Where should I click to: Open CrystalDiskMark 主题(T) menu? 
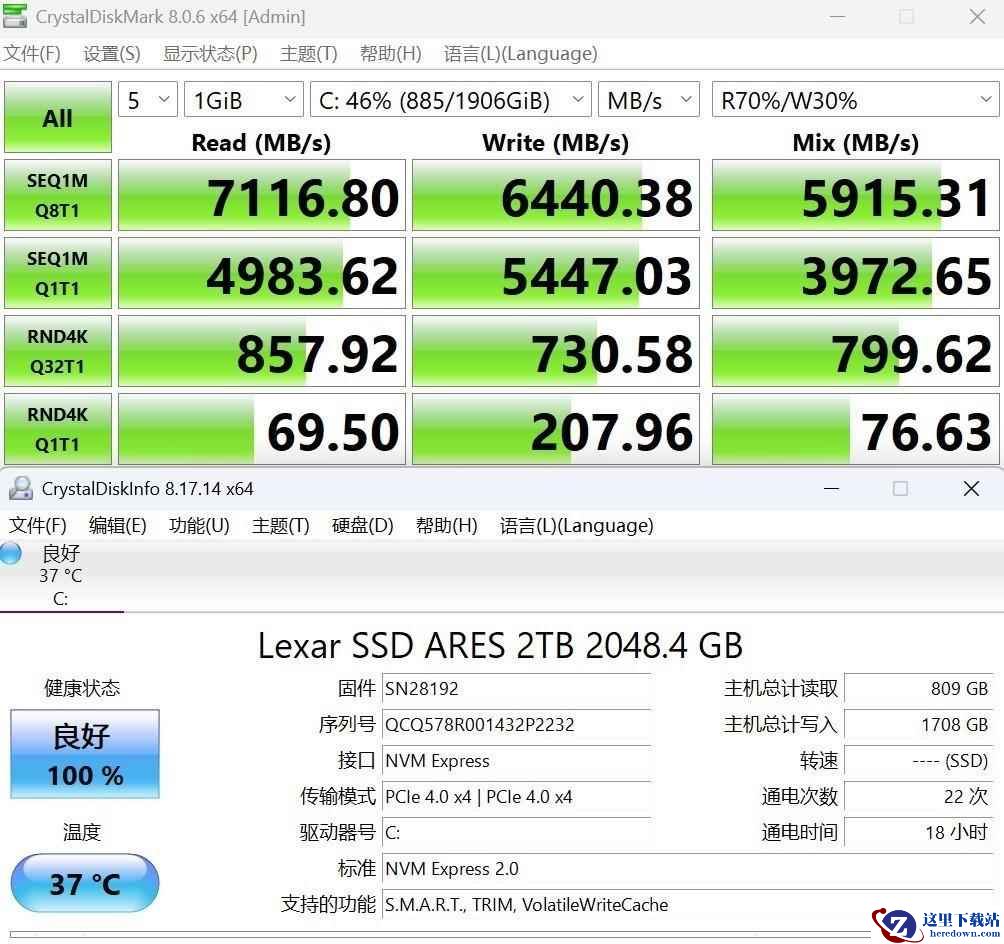[308, 54]
